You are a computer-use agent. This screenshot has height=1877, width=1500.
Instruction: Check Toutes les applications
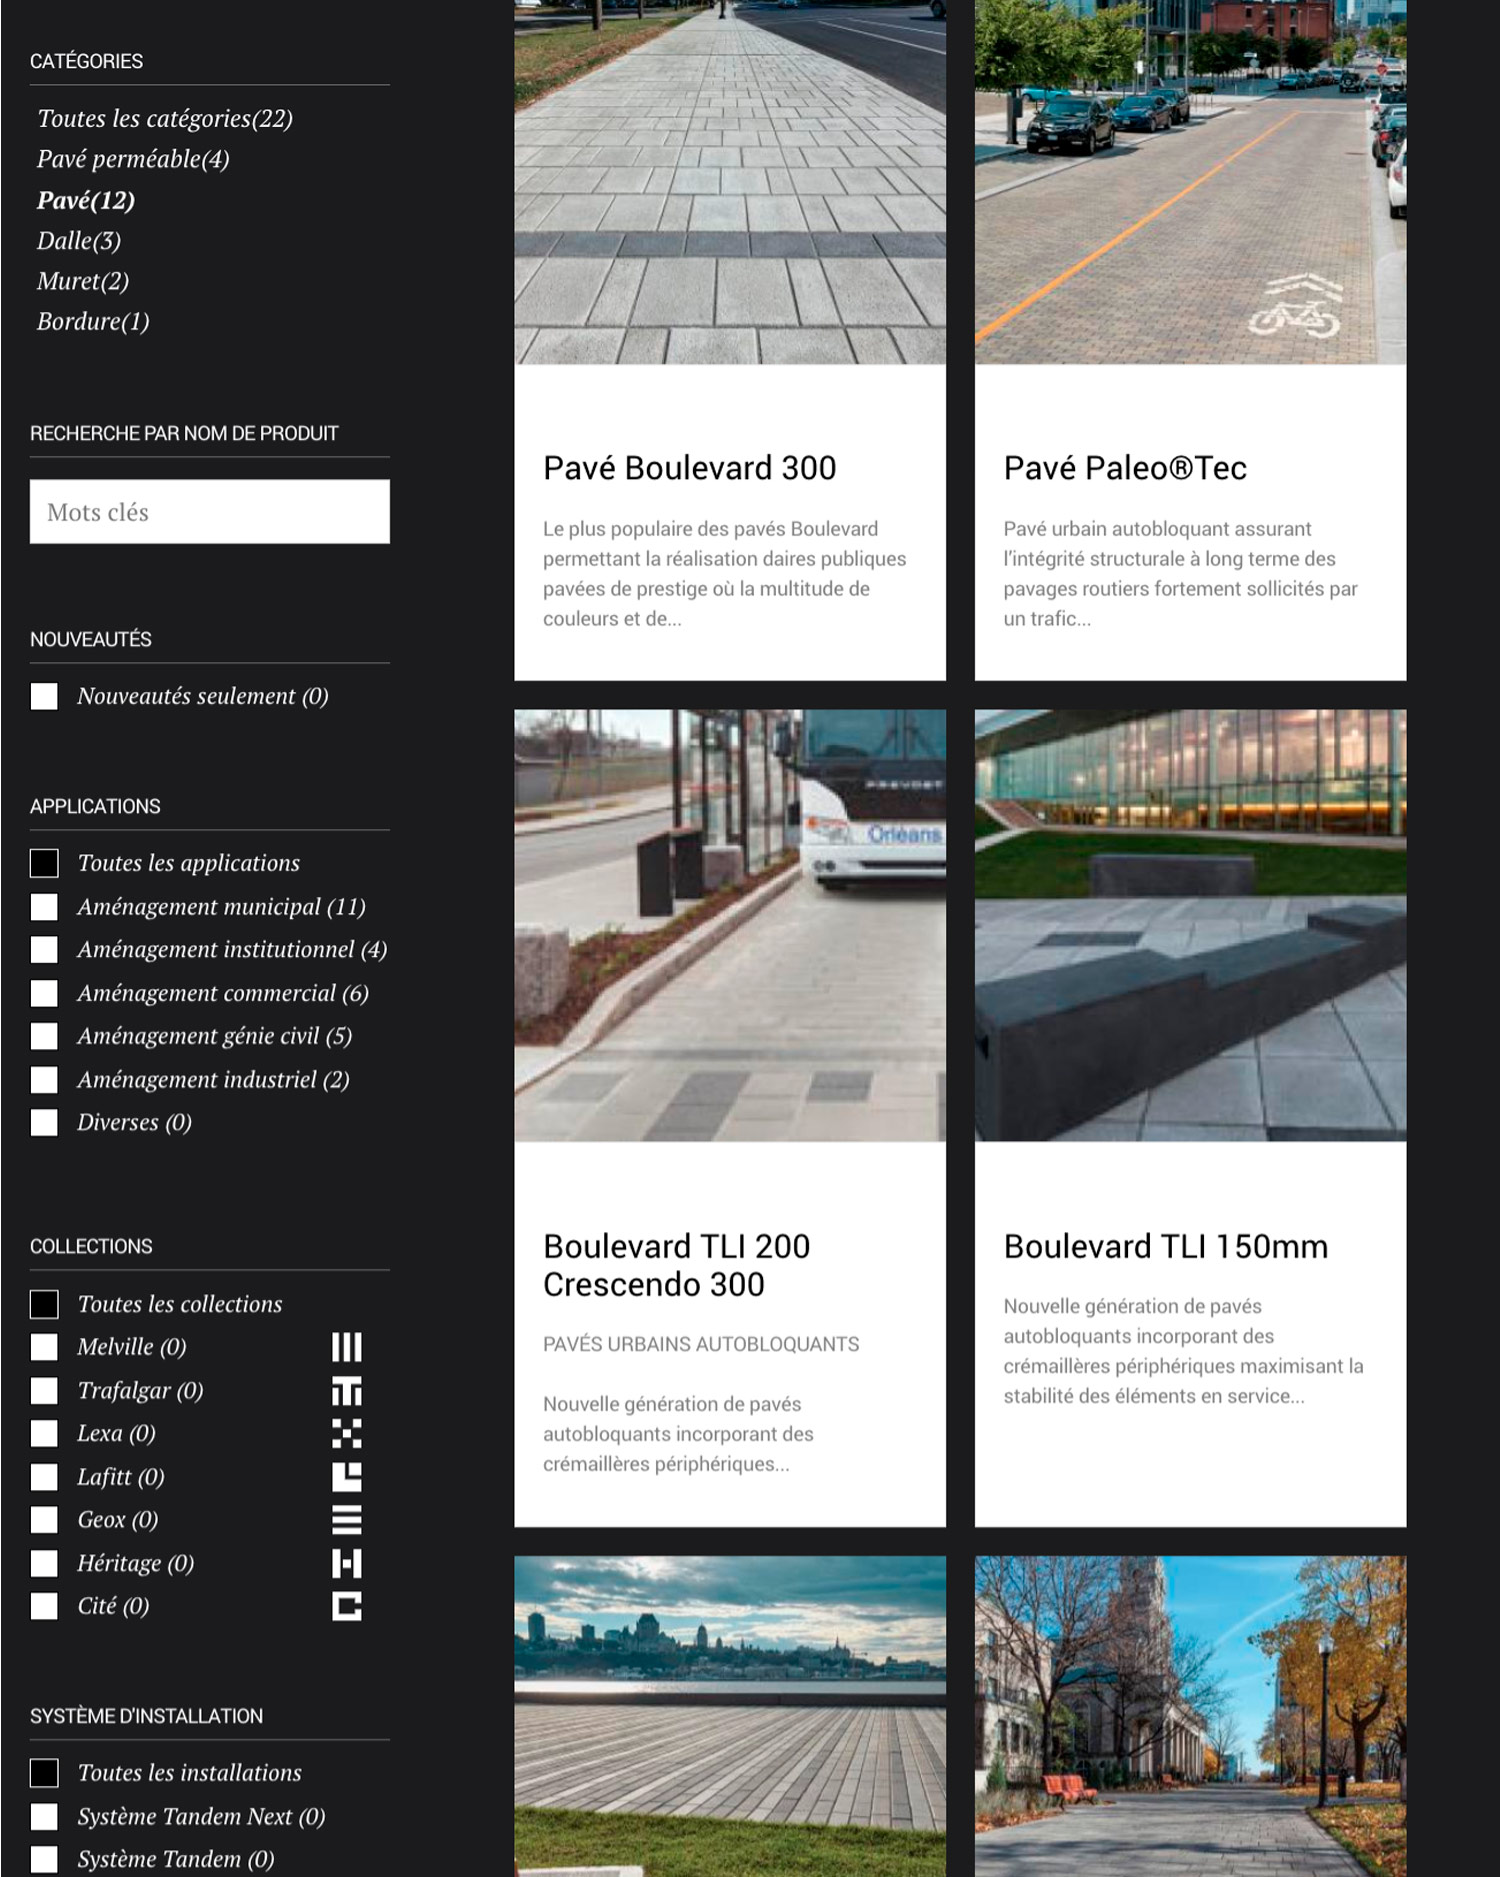pos(44,863)
